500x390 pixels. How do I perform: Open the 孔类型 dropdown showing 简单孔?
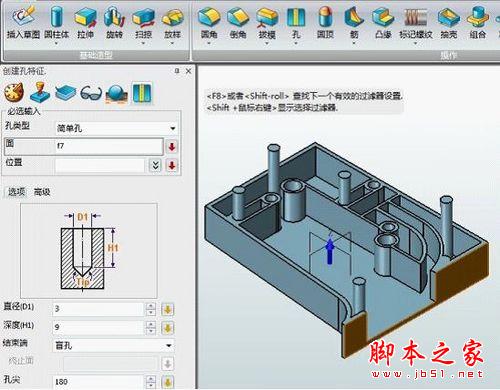[x=116, y=128]
